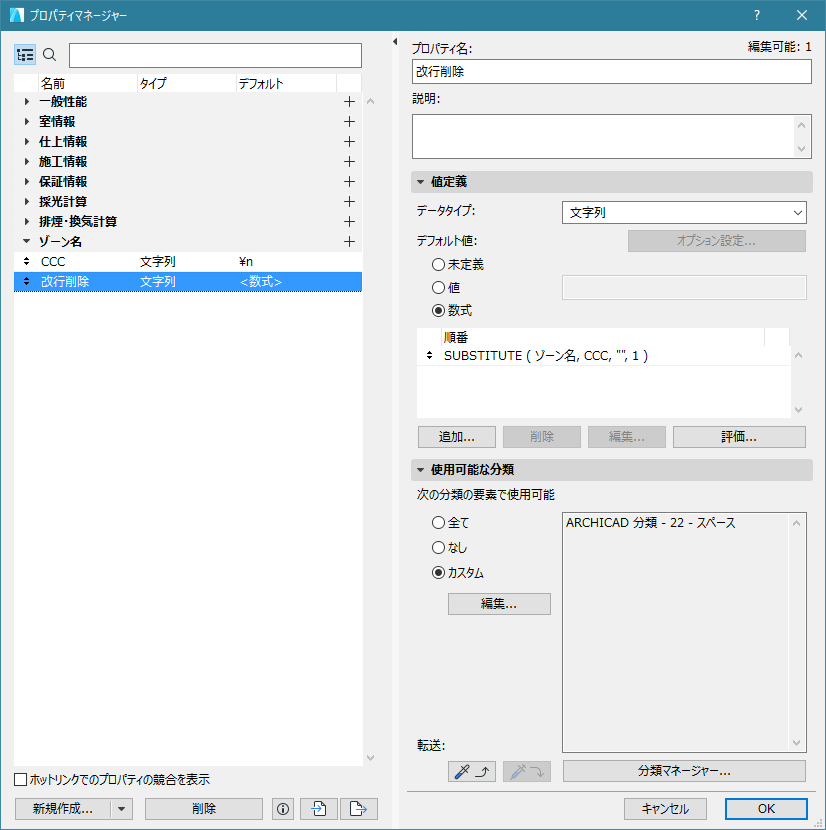Sort by the デフォルト column header
This screenshot has height=830, width=826.
pyautogui.click(x=286, y=84)
